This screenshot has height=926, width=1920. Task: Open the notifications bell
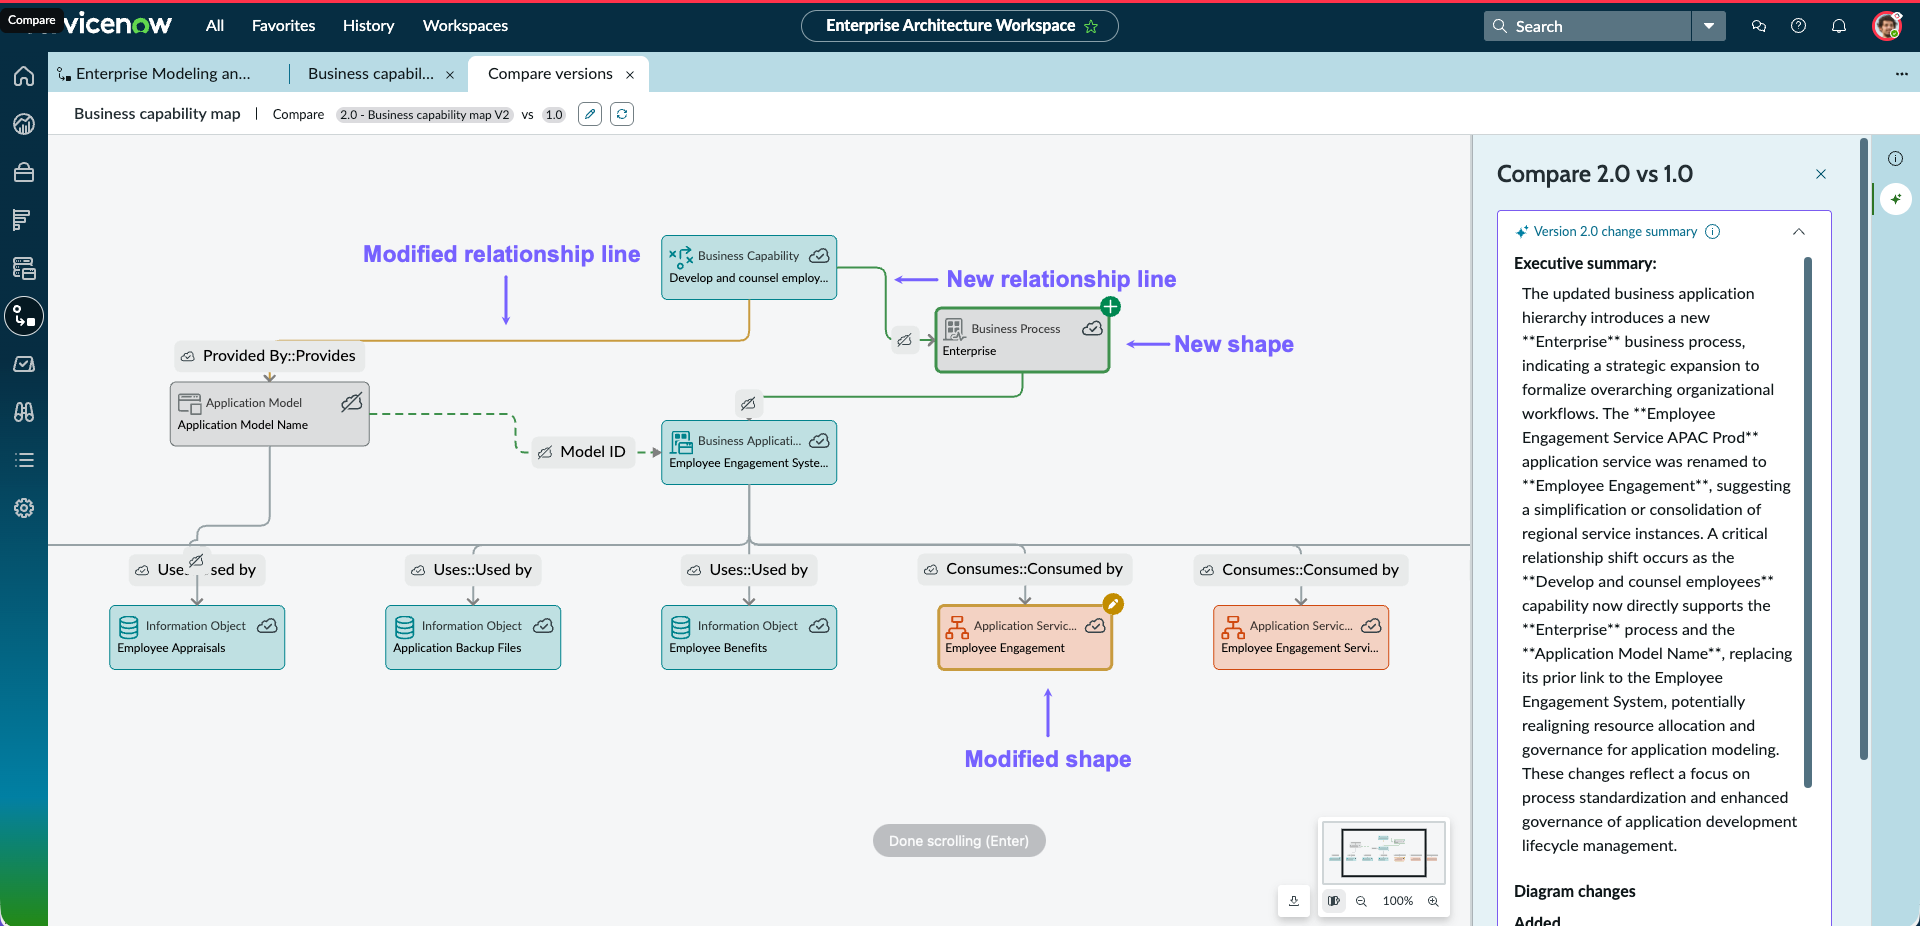1838,26
